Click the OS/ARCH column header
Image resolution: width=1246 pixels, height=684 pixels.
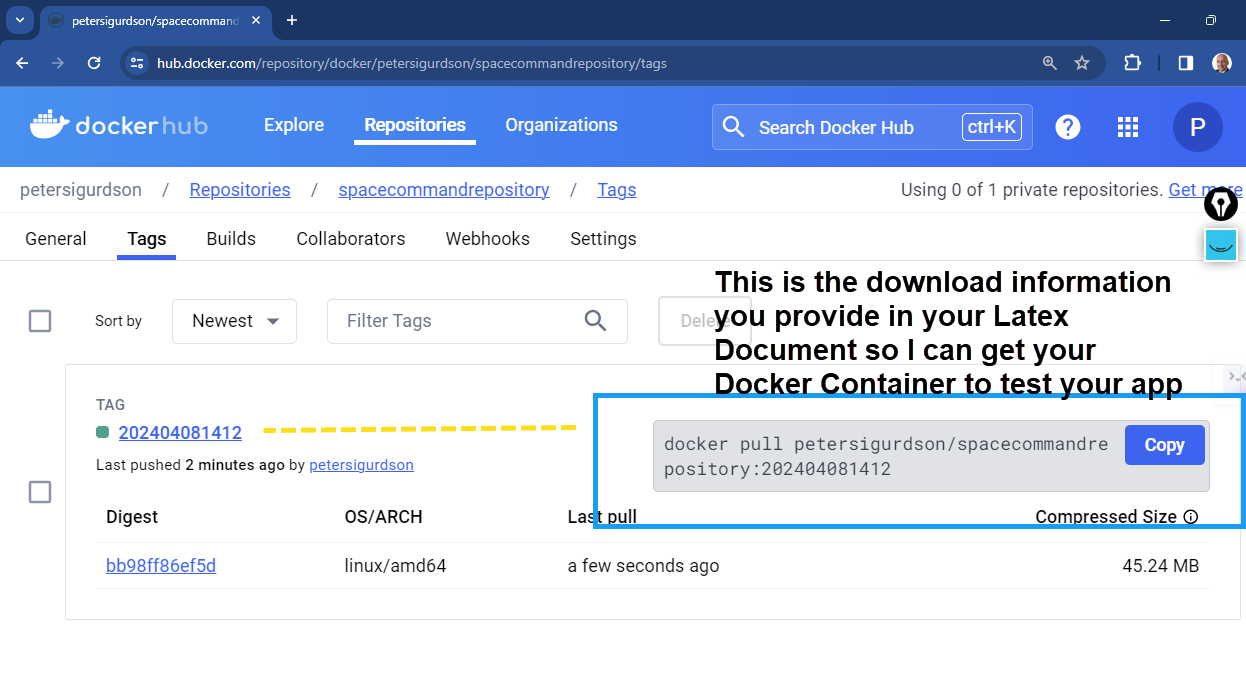point(383,517)
